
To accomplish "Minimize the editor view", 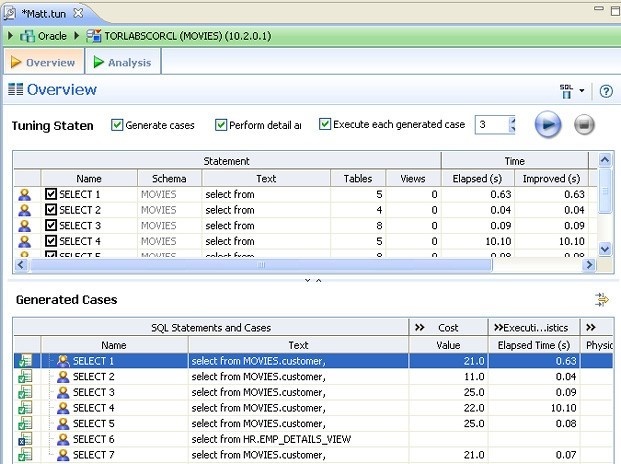I will 599,9.
